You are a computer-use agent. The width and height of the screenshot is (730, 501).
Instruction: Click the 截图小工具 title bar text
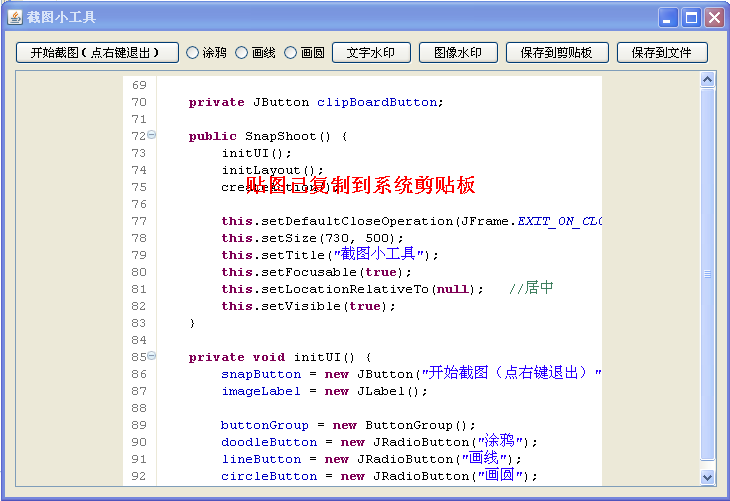(61, 17)
